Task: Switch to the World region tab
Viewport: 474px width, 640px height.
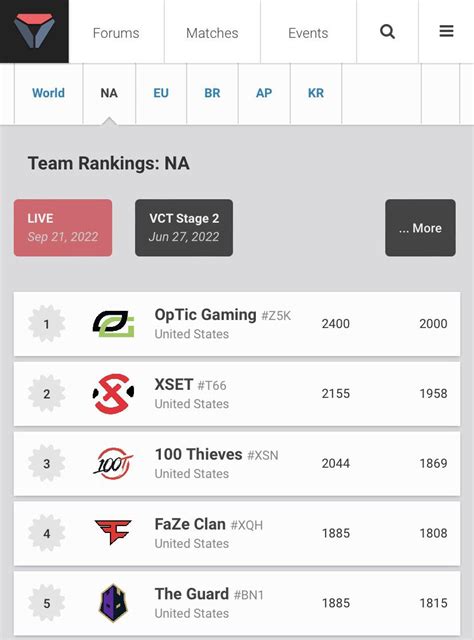Action: tap(48, 93)
